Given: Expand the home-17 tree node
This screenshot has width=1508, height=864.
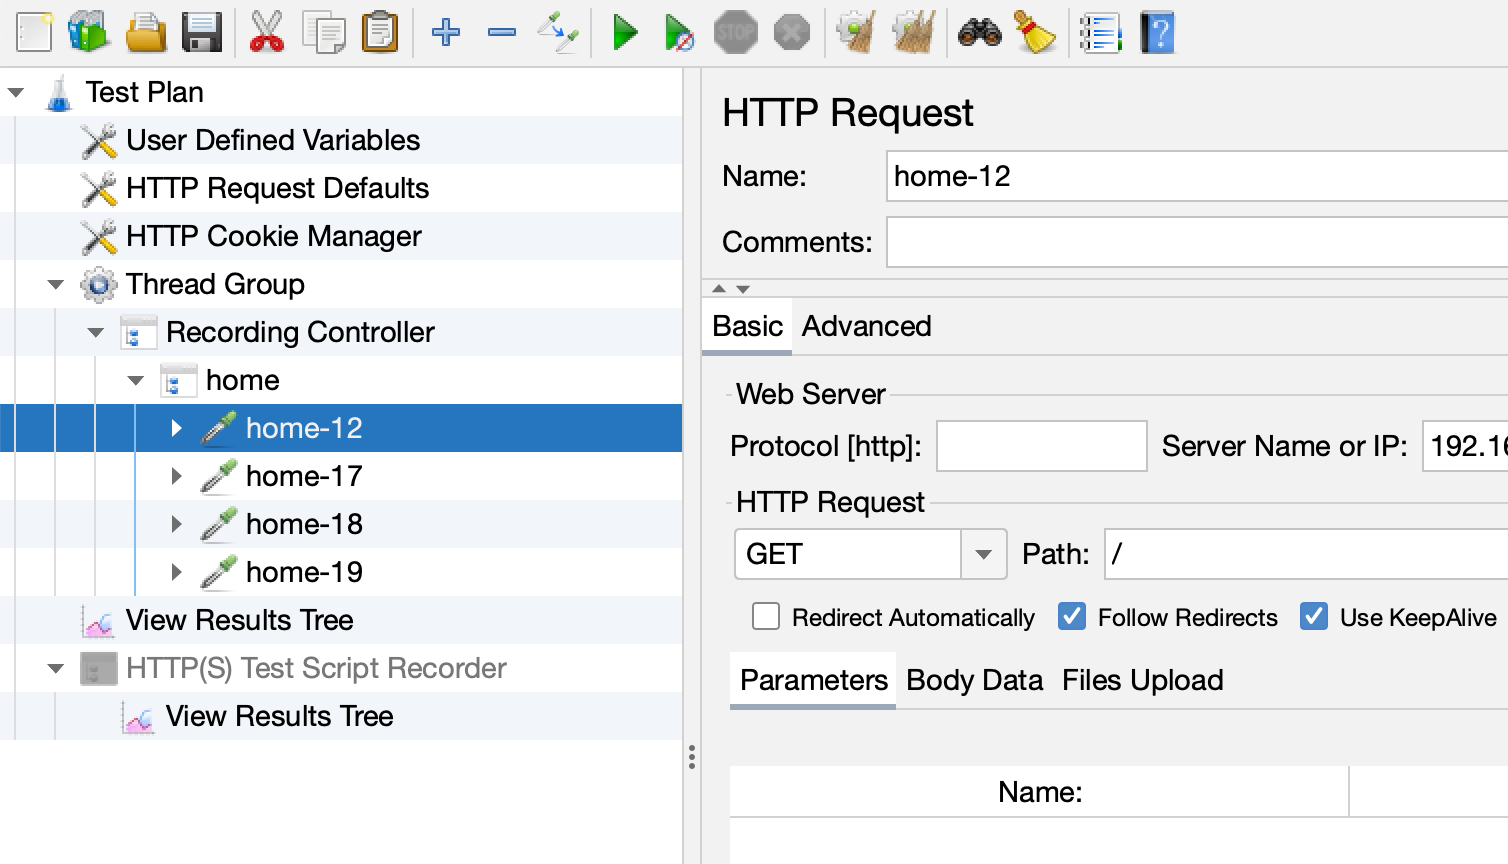Looking at the screenshot, I should [176, 476].
